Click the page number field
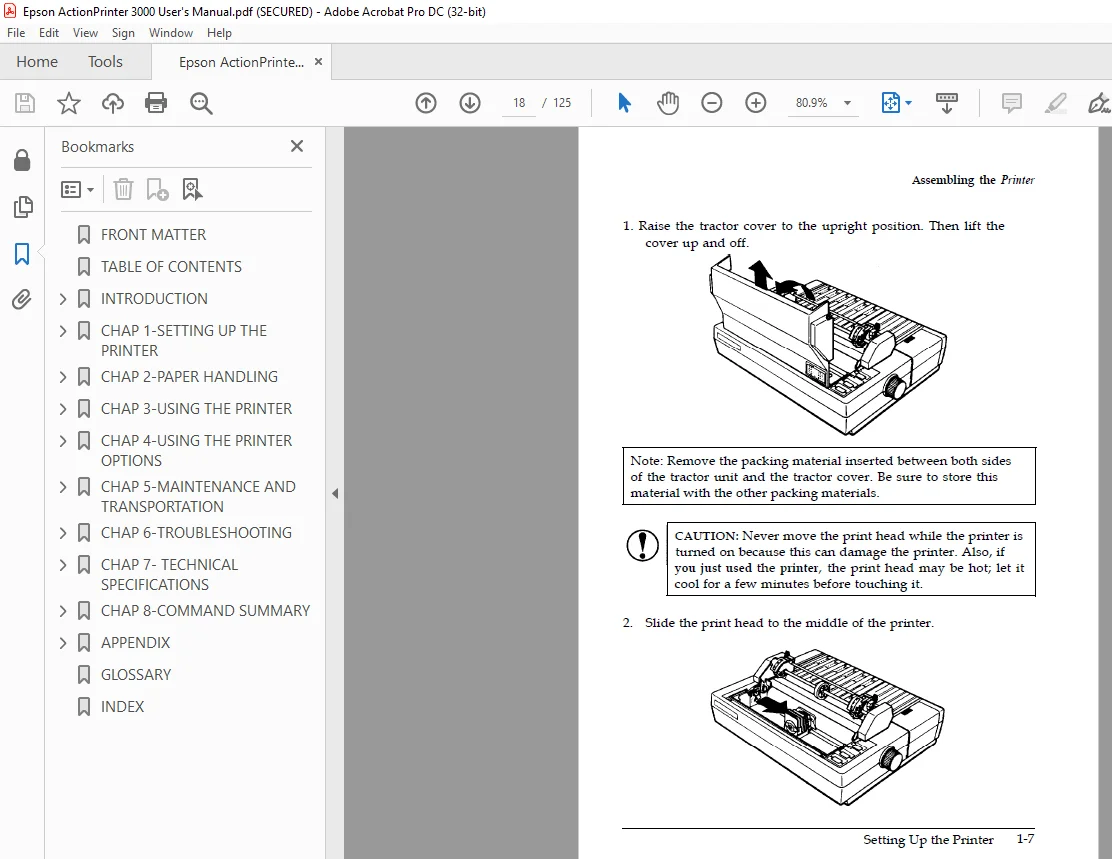 coord(519,103)
